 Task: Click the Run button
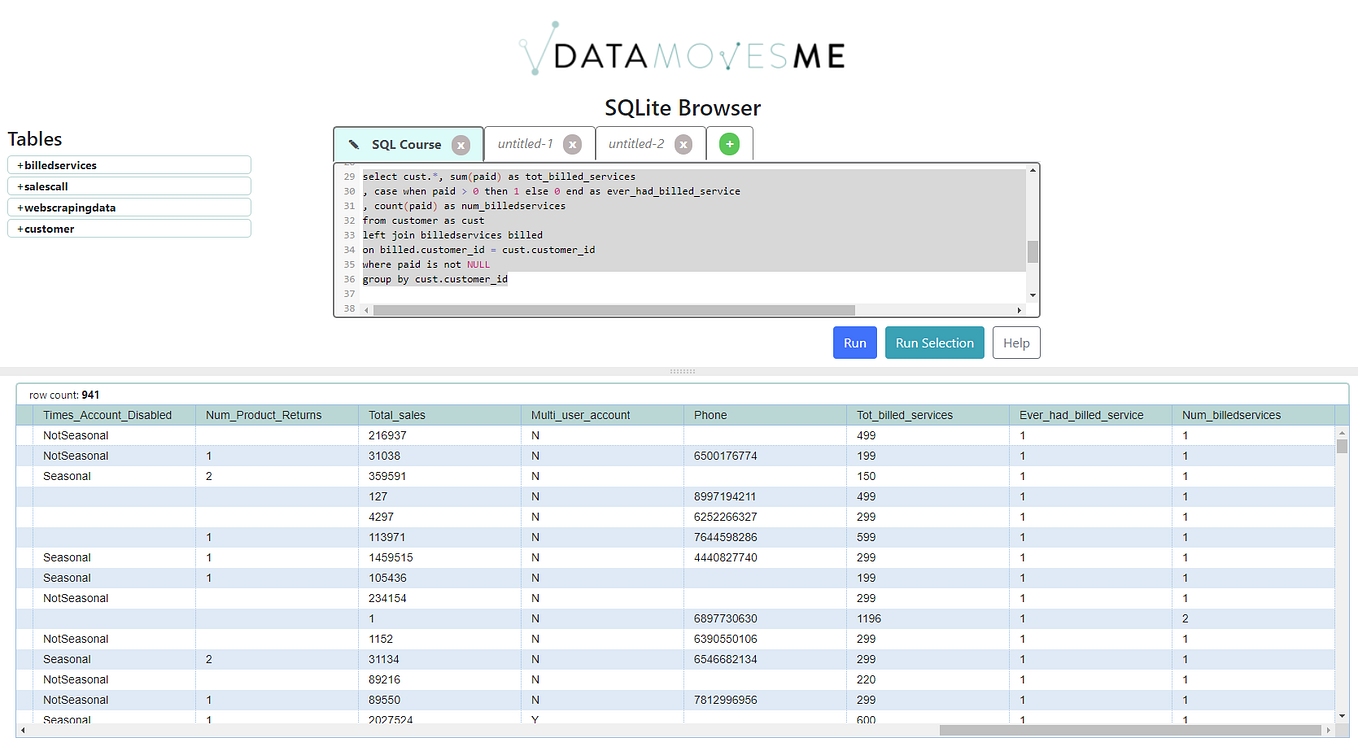pos(854,342)
